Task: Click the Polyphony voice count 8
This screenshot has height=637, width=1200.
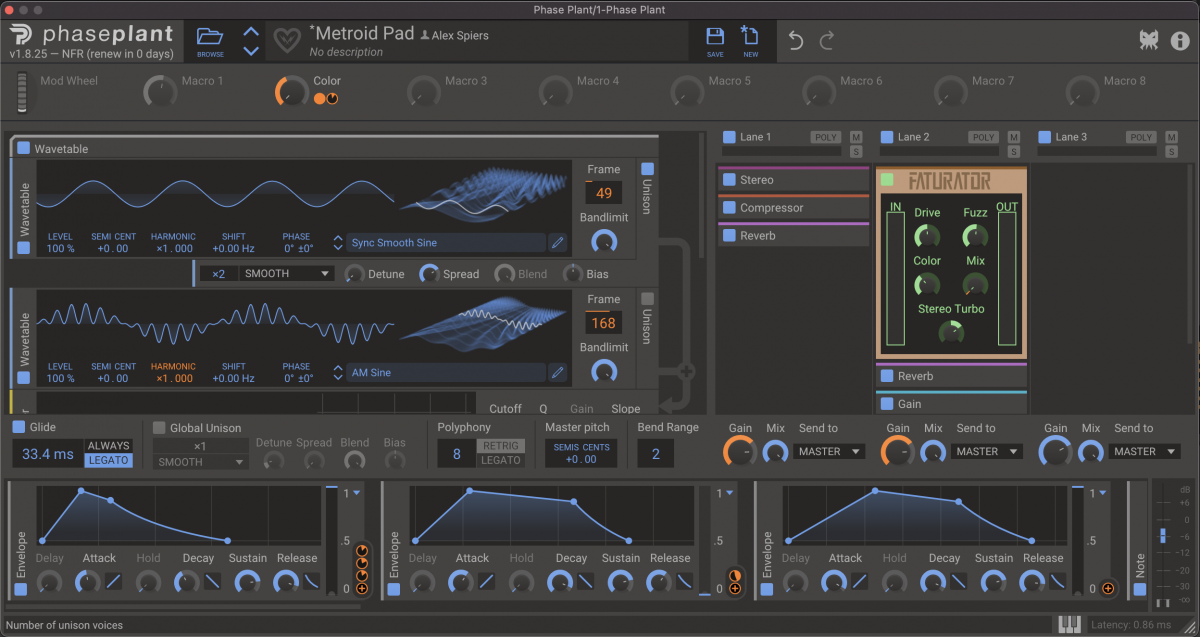Action: click(456, 453)
